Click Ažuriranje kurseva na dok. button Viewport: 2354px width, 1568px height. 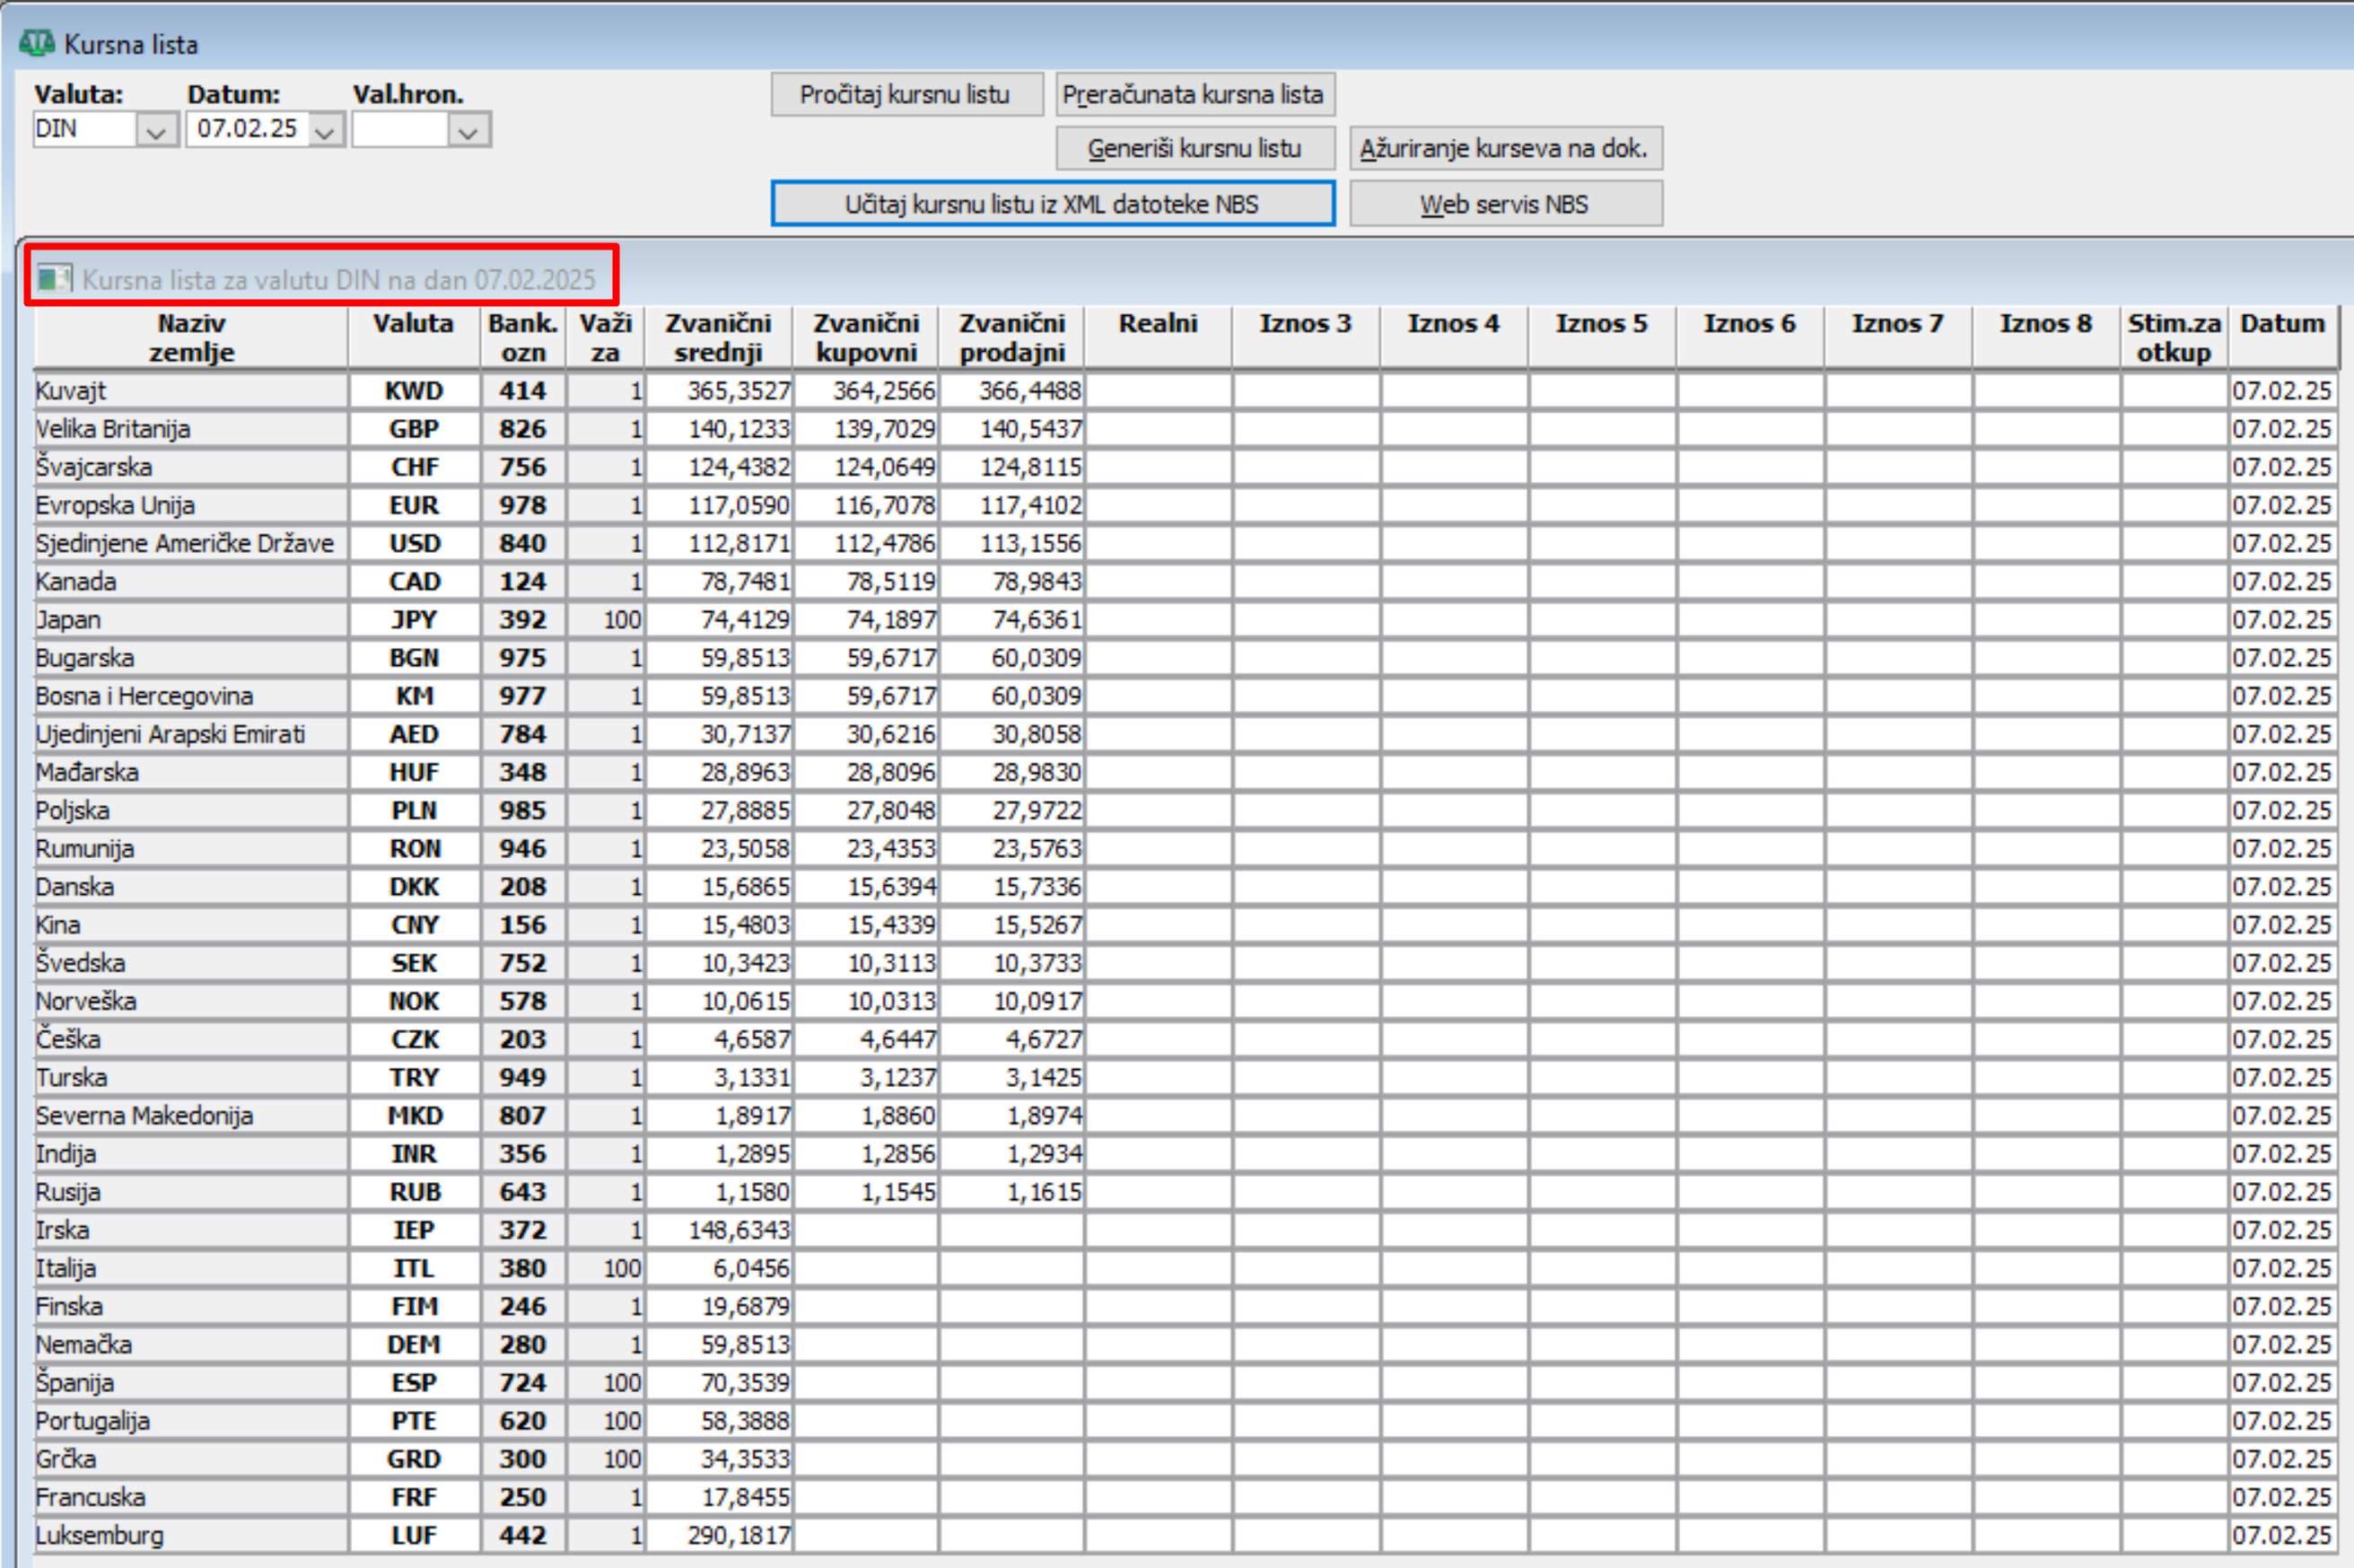[1505, 148]
